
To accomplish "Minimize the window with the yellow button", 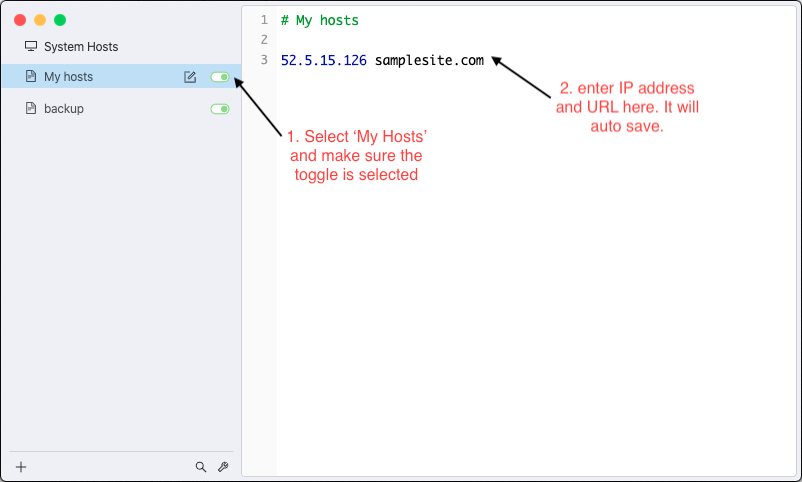I will click(40, 20).
